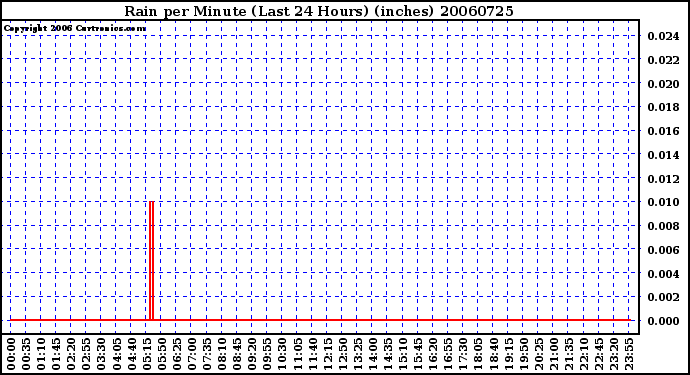This screenshot has width=690, height=375.
Task: Select the 01:10 time label
Action: point(40,354)
